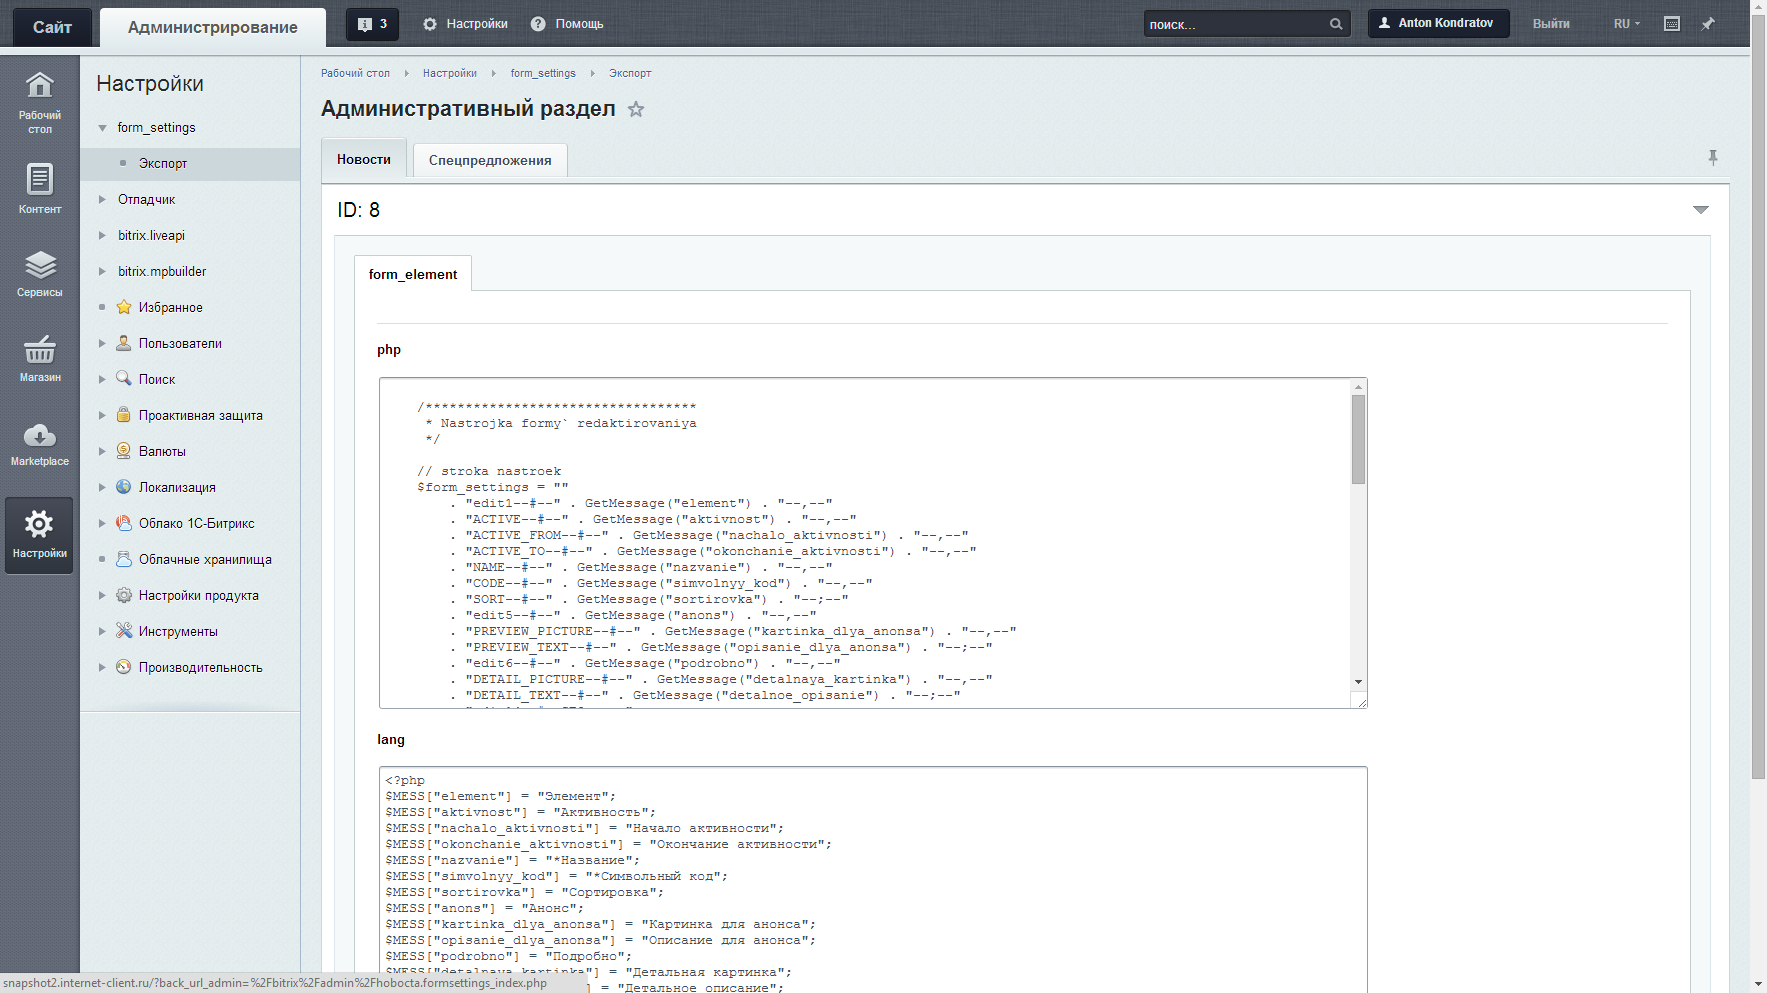Screen dimensions: 1767x993
Task: Switch to the Сайт top tab
Action: tap(52, 27)
